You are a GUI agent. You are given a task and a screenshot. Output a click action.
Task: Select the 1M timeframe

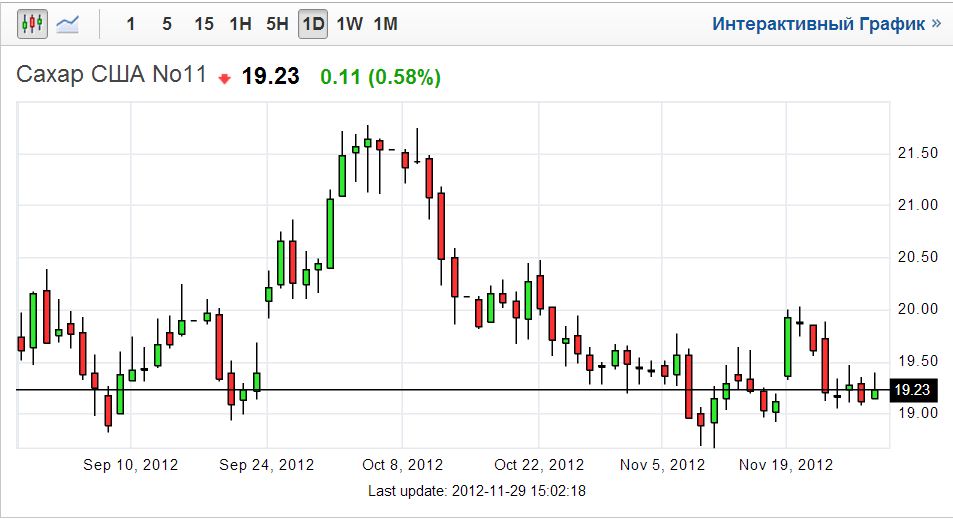(x=385, y=24)
